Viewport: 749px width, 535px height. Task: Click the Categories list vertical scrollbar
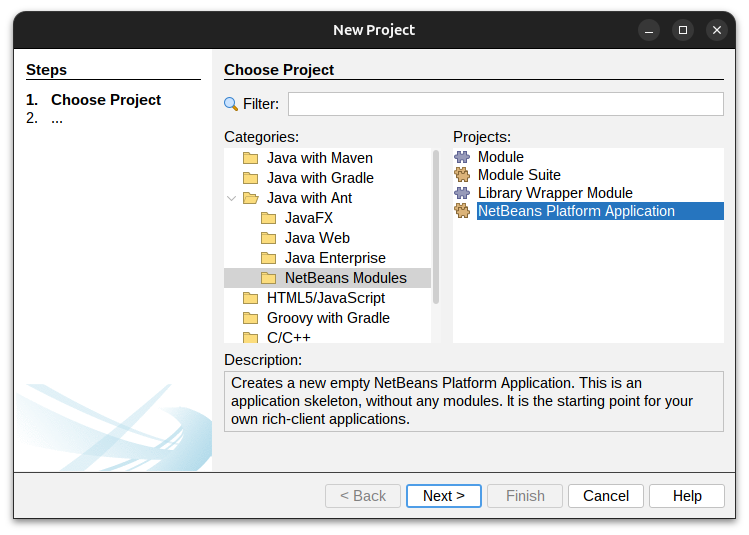click(x=435, y=226)
